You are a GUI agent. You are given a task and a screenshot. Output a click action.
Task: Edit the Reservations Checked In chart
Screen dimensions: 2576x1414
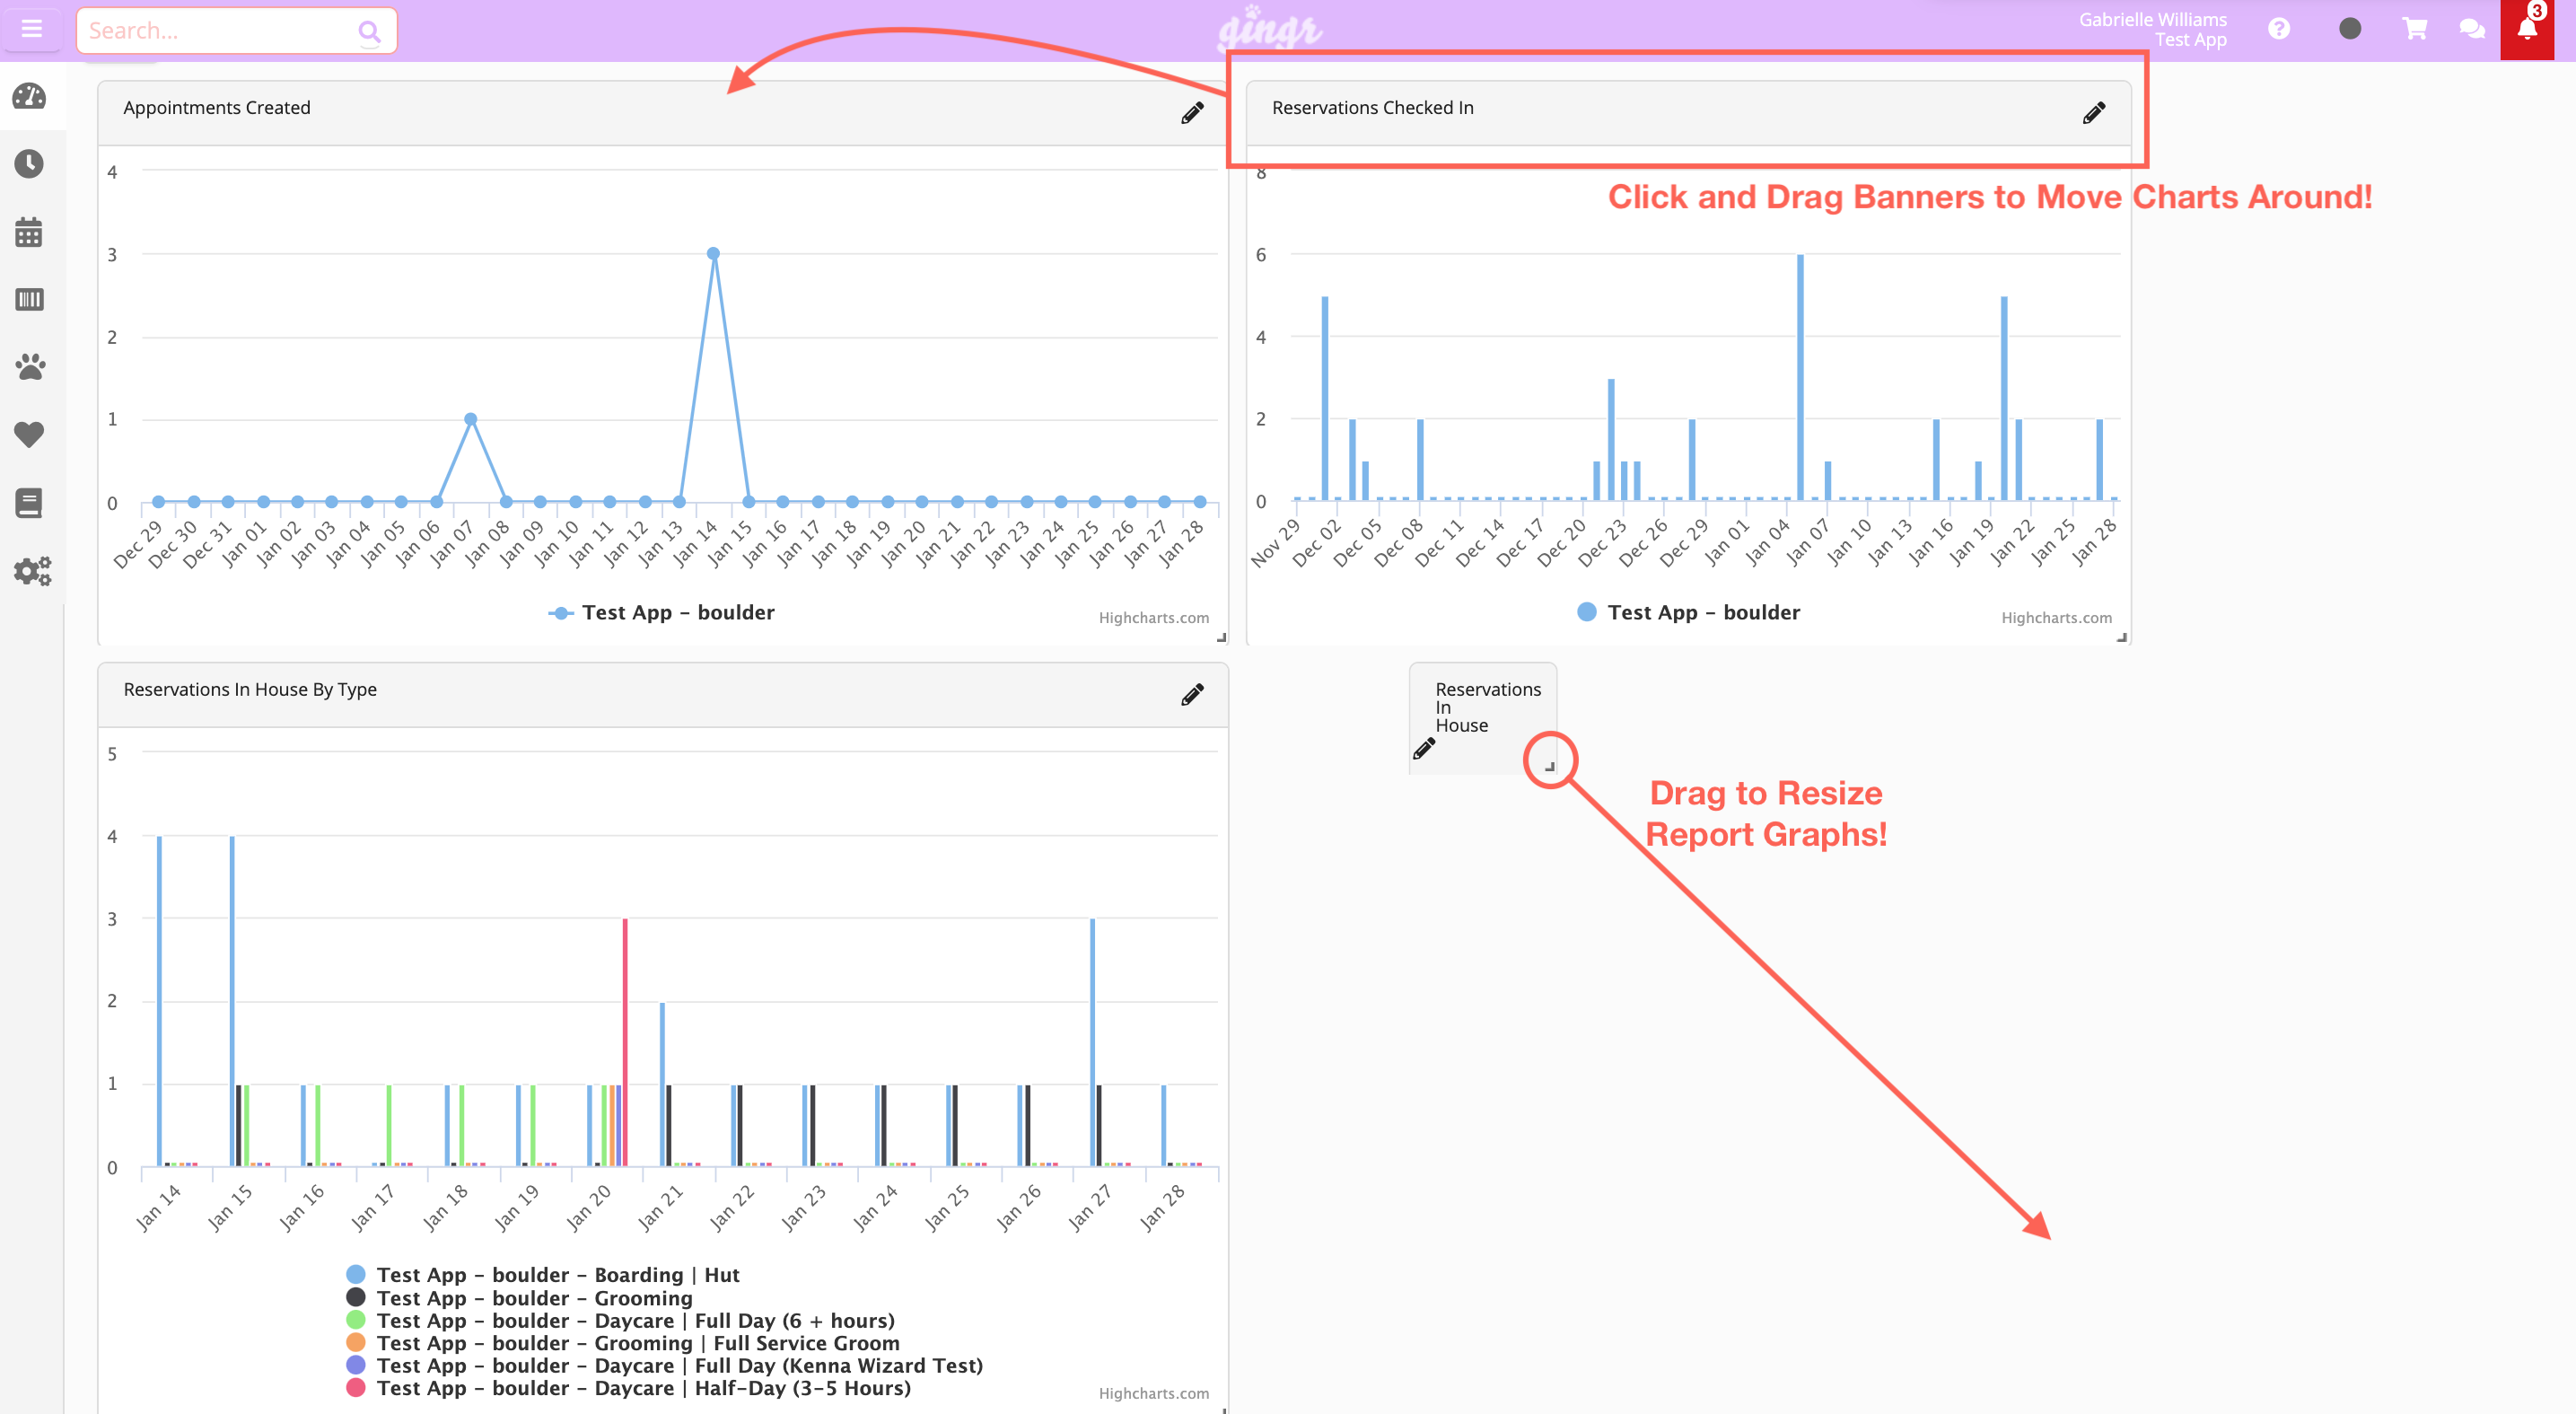[2094, 112]
